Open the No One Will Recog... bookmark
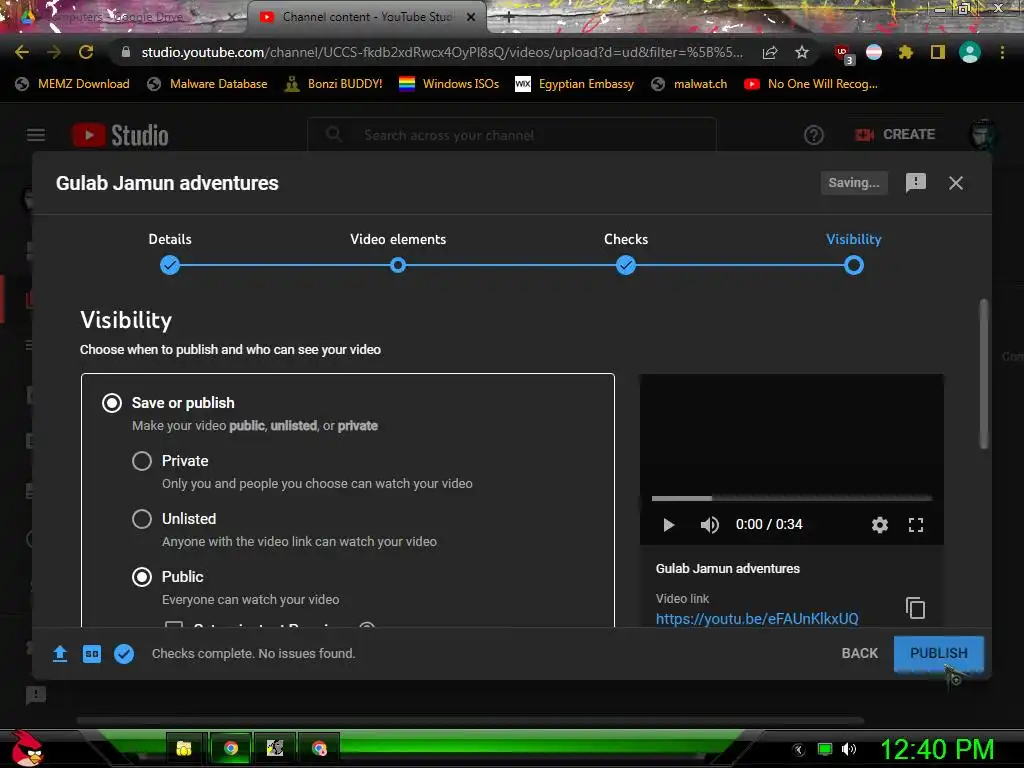The width and height of the screenshot is (1024, 768). click(x=810, y=84)
